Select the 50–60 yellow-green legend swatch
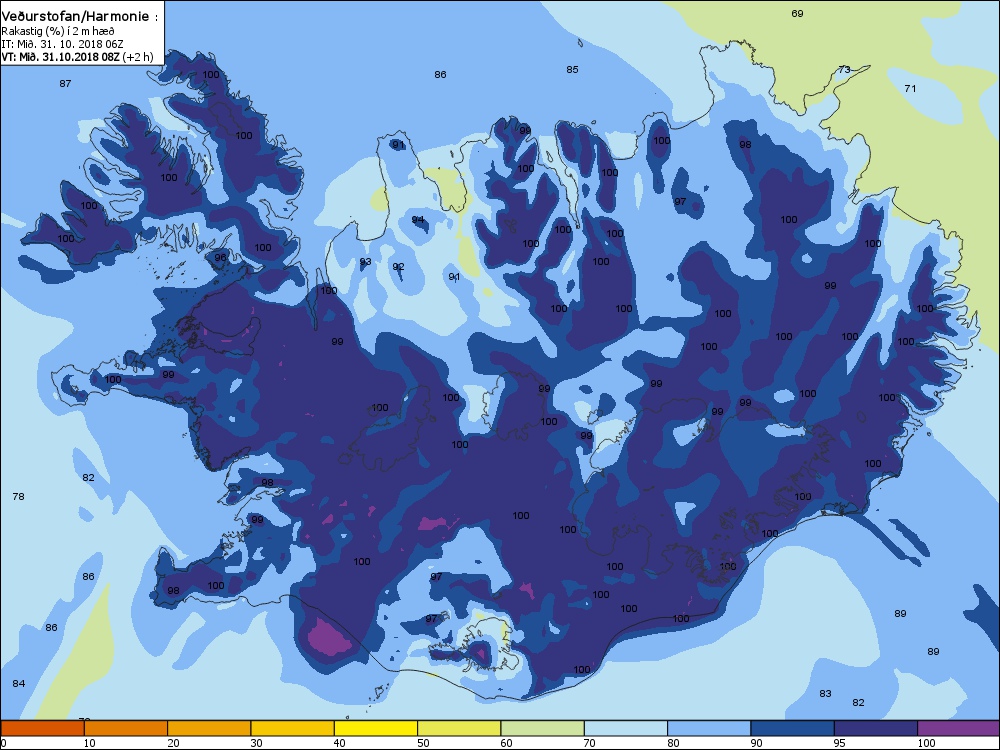Image resolution: width=1000 pixels, height=750 pixels. point(459,728)
